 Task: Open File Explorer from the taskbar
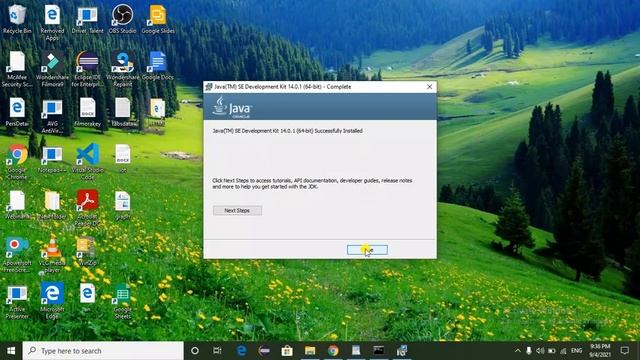pyautogui.click(x=310, y=351)
